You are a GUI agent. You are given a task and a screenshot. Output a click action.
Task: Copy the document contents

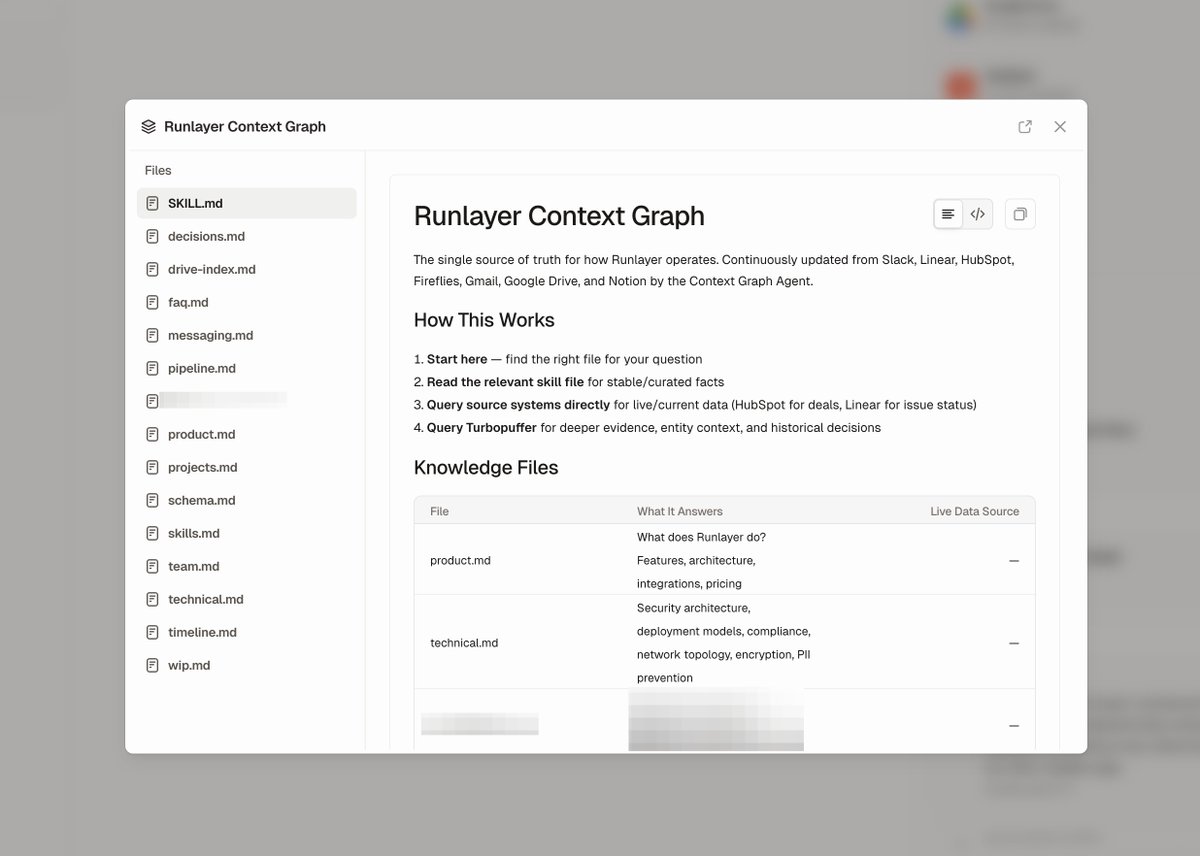point(1020,214)
